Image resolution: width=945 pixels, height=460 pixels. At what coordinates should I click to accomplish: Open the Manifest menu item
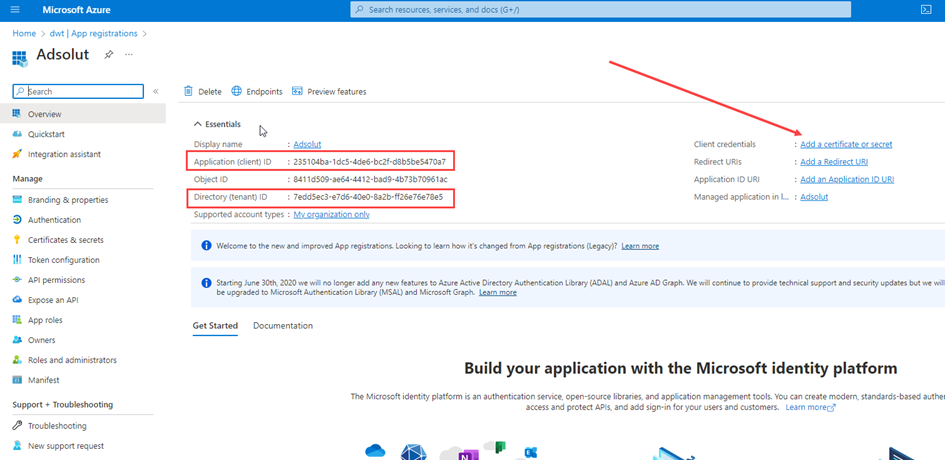(x=43, y=380)
